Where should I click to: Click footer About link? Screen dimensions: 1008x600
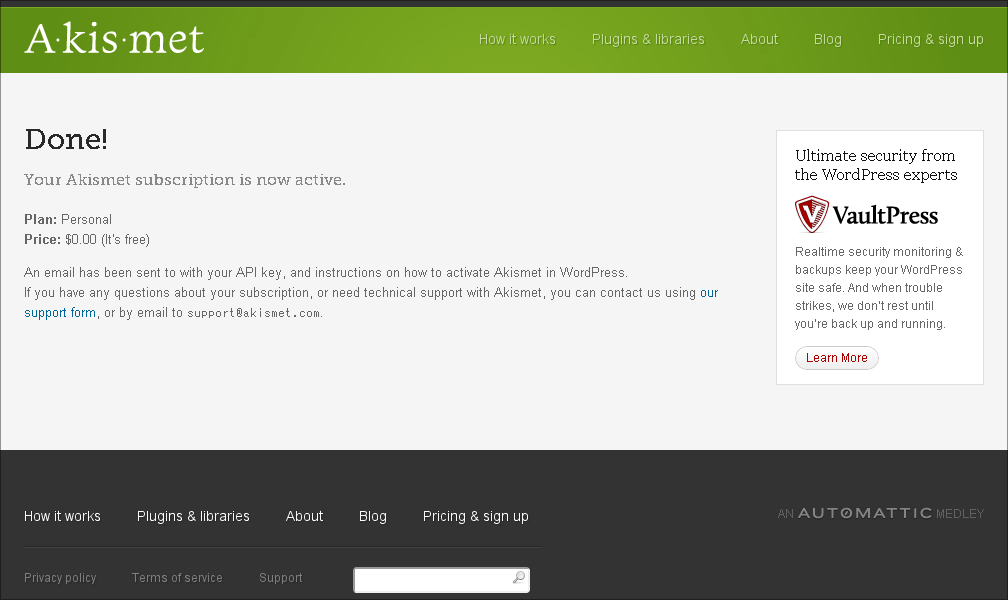(304, 516)
